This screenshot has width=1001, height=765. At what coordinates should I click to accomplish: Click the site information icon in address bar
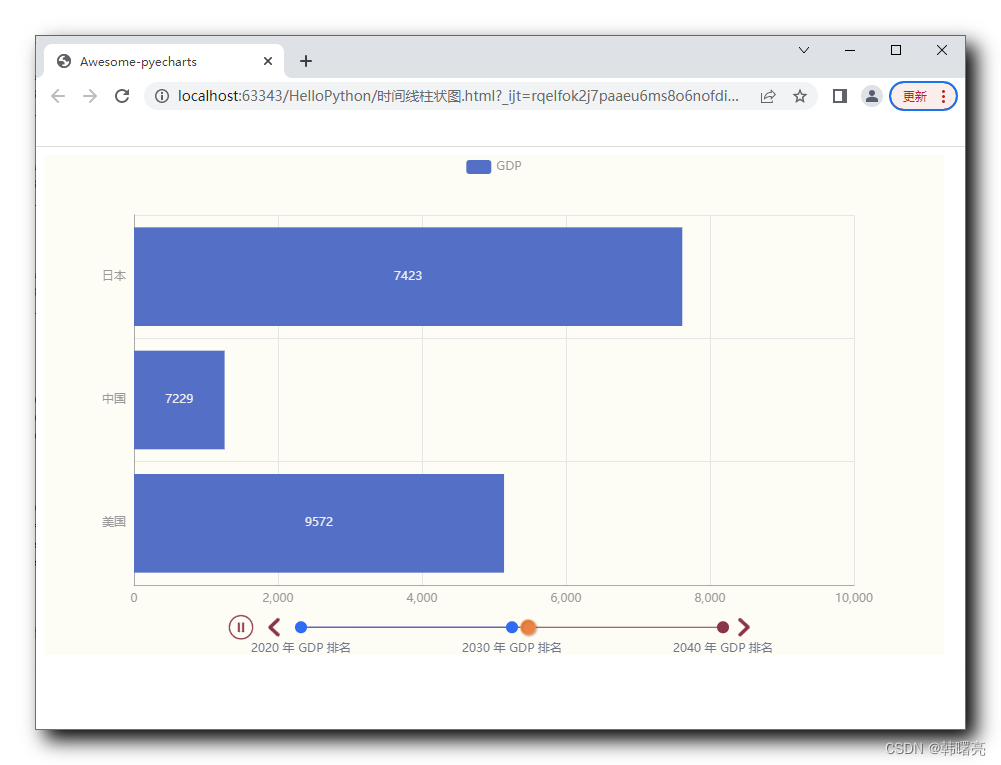coord(160,96)
